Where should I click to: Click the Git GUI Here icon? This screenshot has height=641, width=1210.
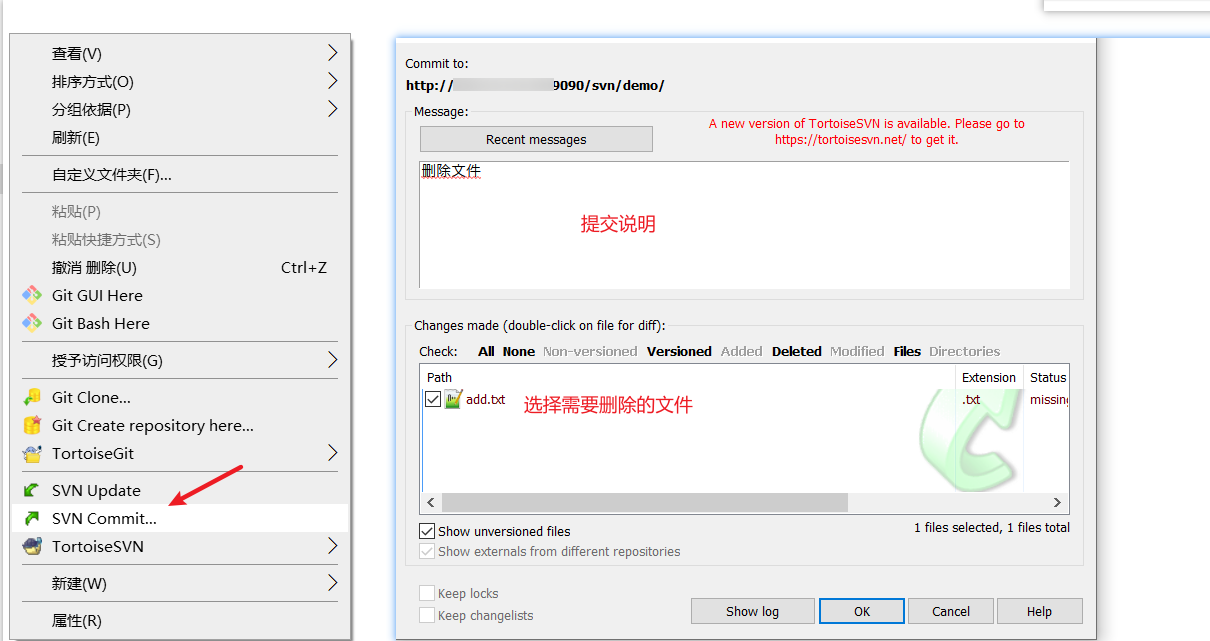click(32, 295)
